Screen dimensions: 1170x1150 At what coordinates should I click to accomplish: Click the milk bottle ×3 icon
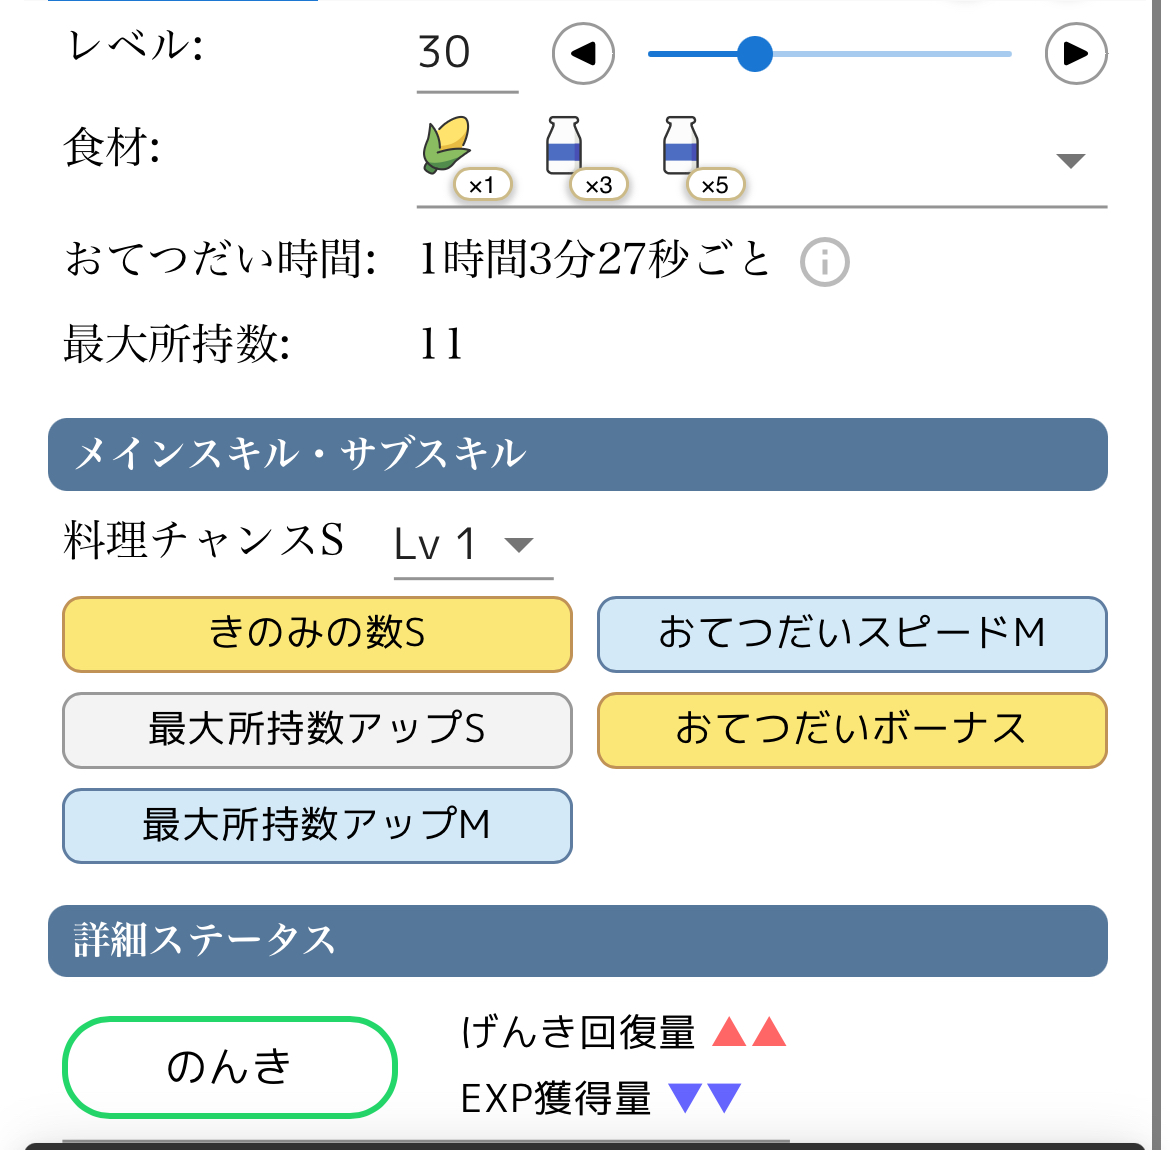[564, 146]
